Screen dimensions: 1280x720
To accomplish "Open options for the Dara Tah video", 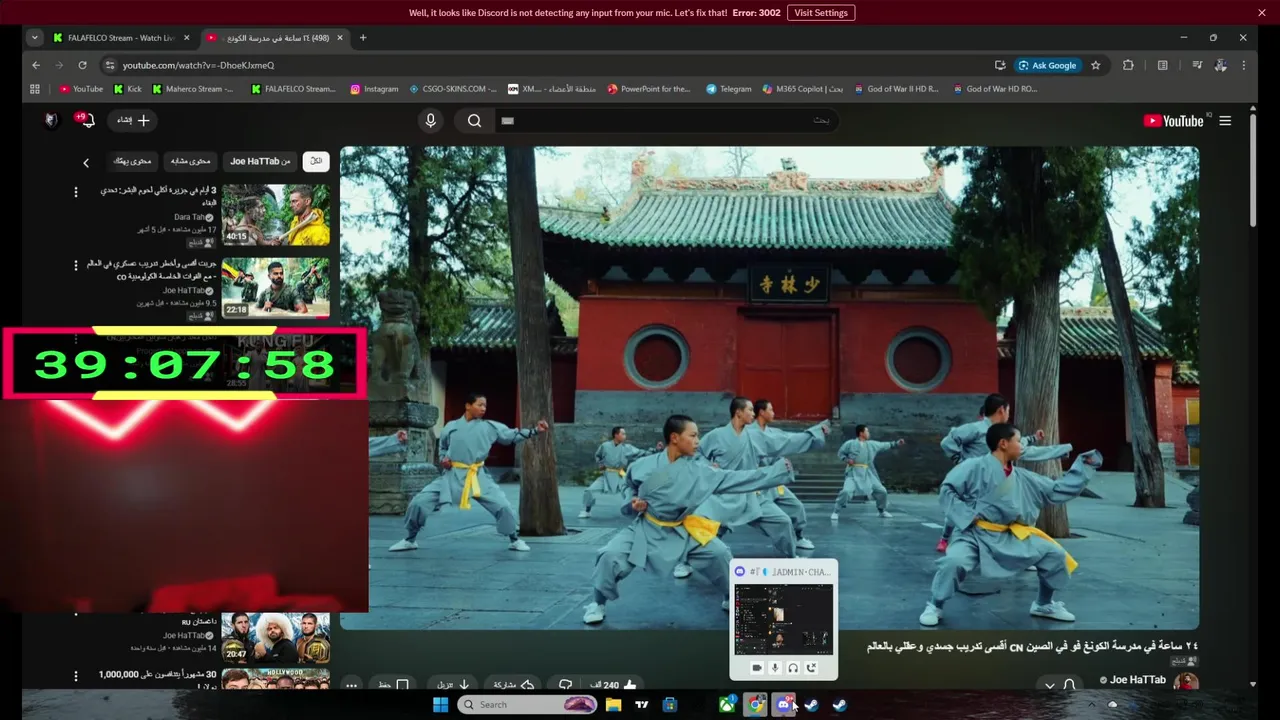I will click(75, 191).
